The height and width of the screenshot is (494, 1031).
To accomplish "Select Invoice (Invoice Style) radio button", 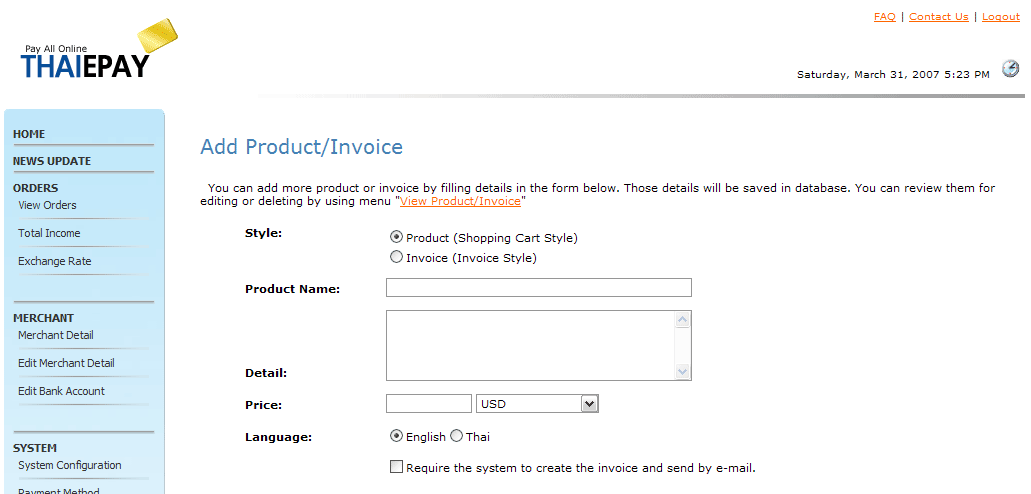I will point(396,258).
